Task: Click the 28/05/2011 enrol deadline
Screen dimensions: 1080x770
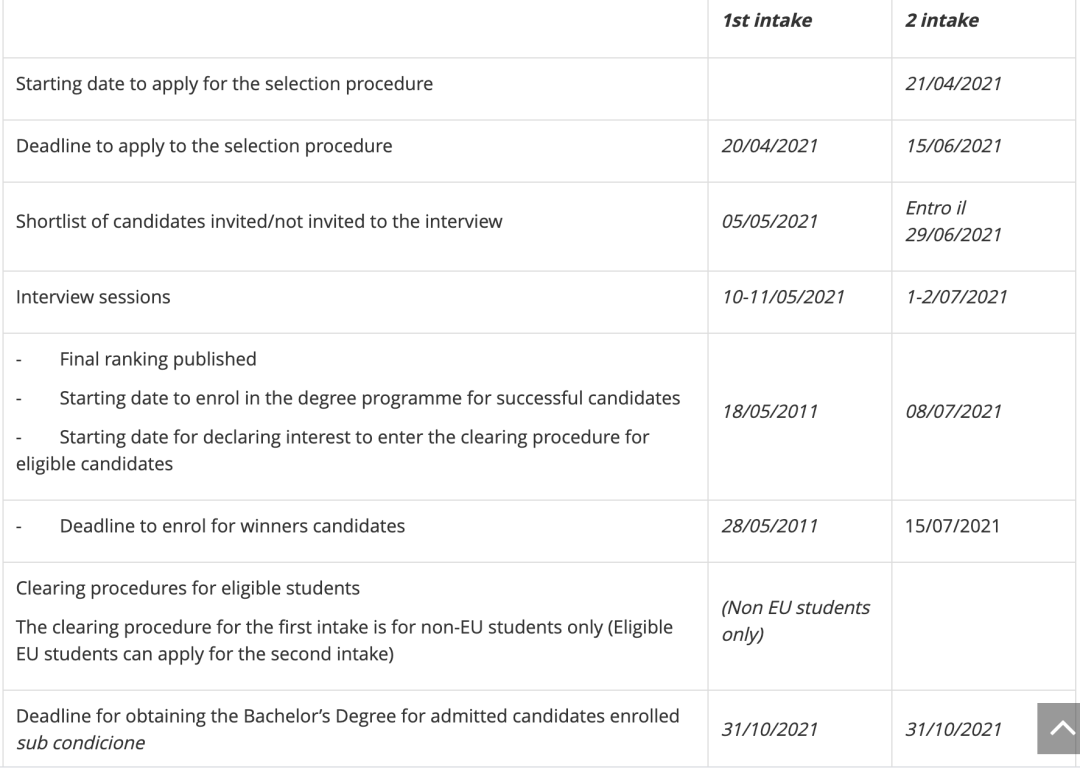Action: click(769, 526)
